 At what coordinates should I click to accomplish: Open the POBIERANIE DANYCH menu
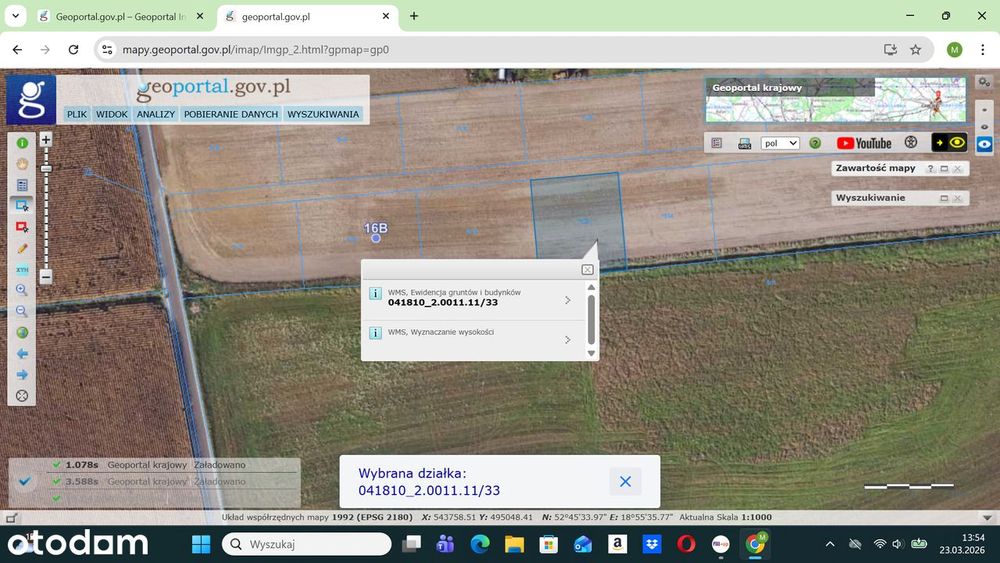point(231,114)
